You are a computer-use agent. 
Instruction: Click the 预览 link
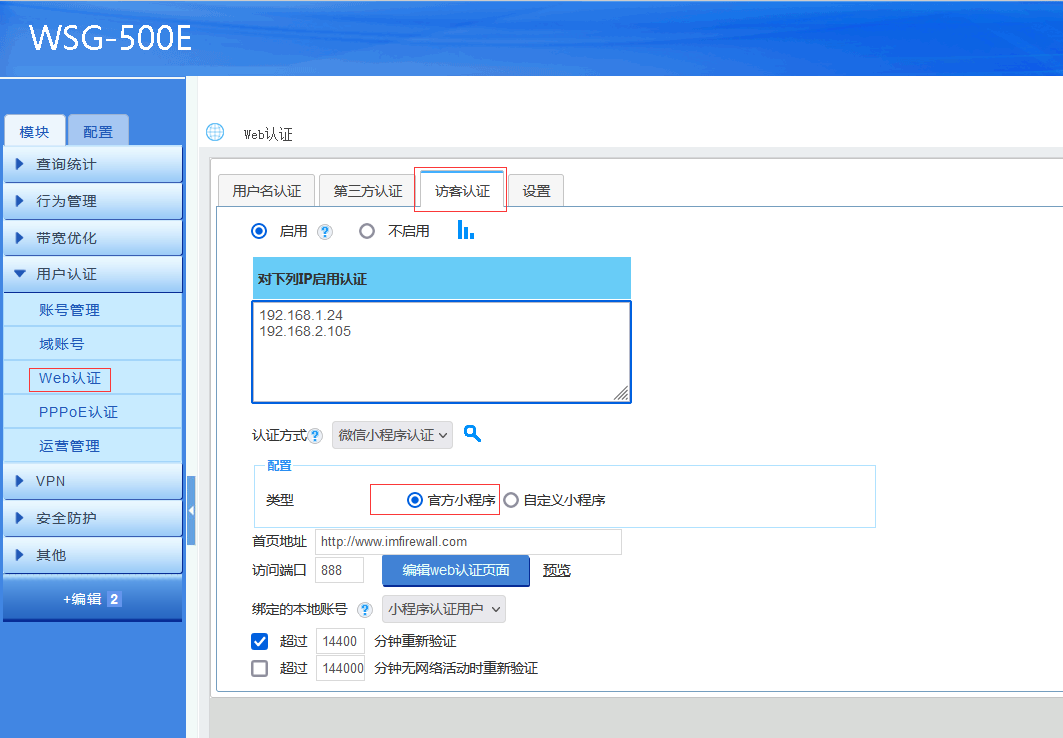(557, 570)
